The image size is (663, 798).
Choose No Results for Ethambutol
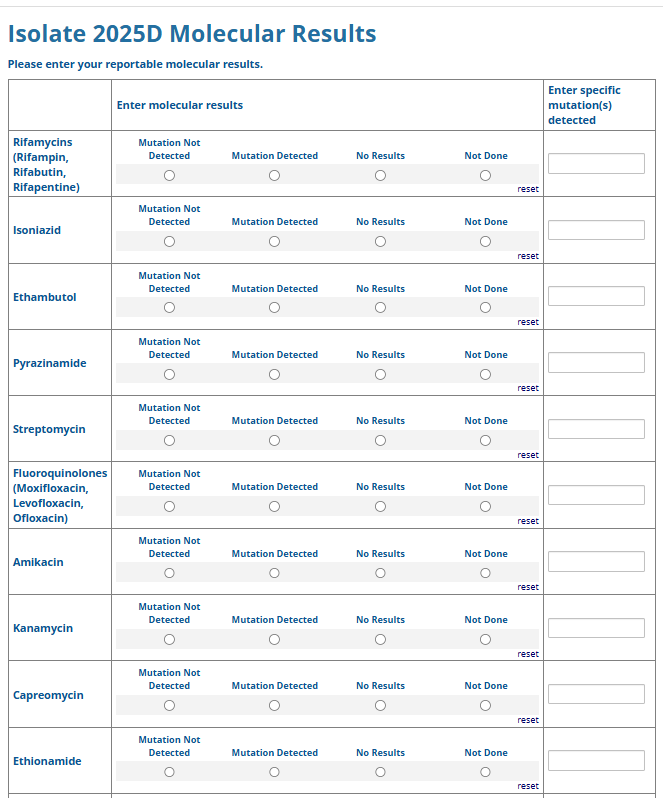(x=380, y=308)
